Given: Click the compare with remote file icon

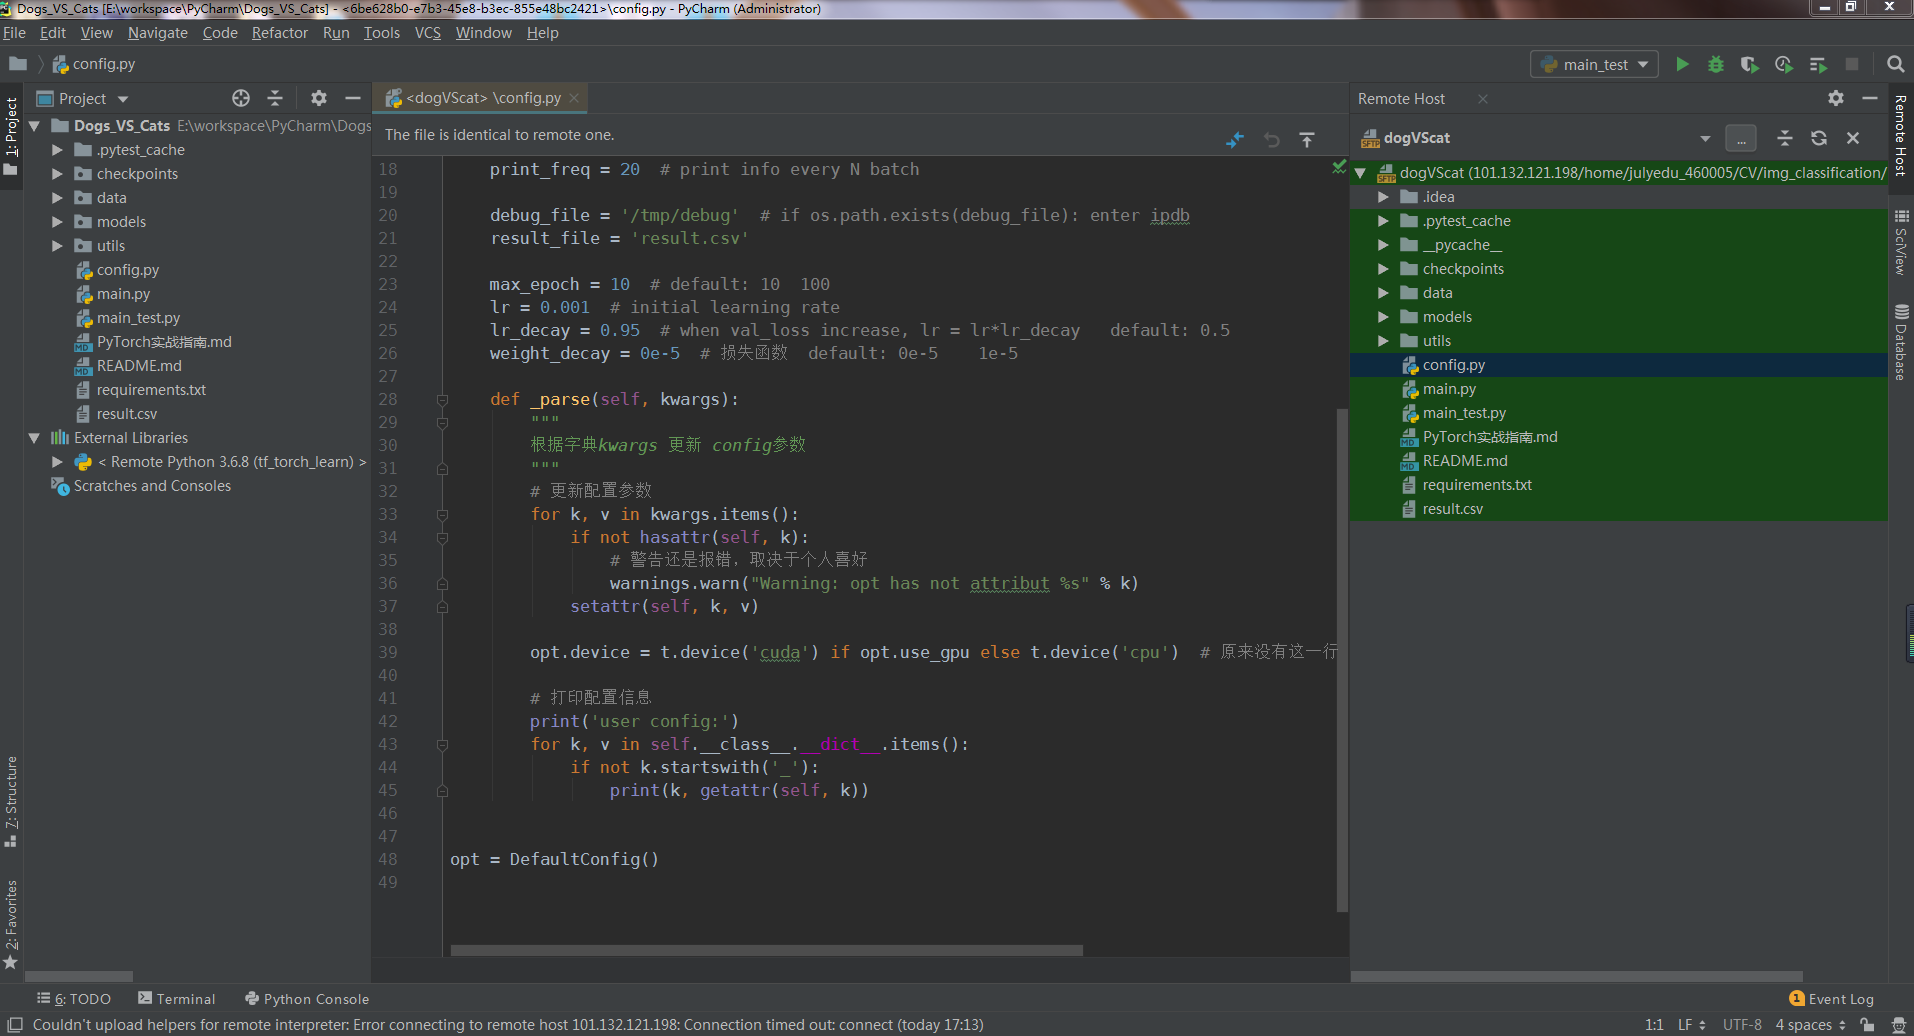Looking at the screenshot, I should tap(1235, 140).
